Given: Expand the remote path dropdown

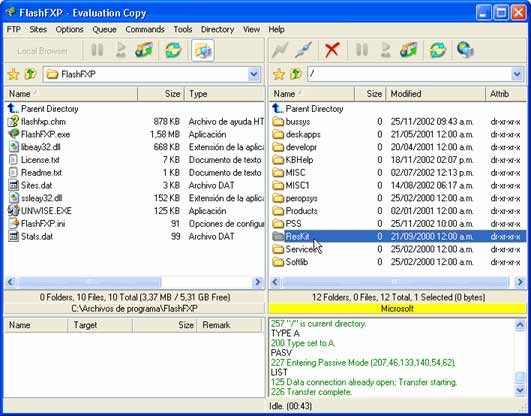Looking at the screenshot, I should (517, 74).
